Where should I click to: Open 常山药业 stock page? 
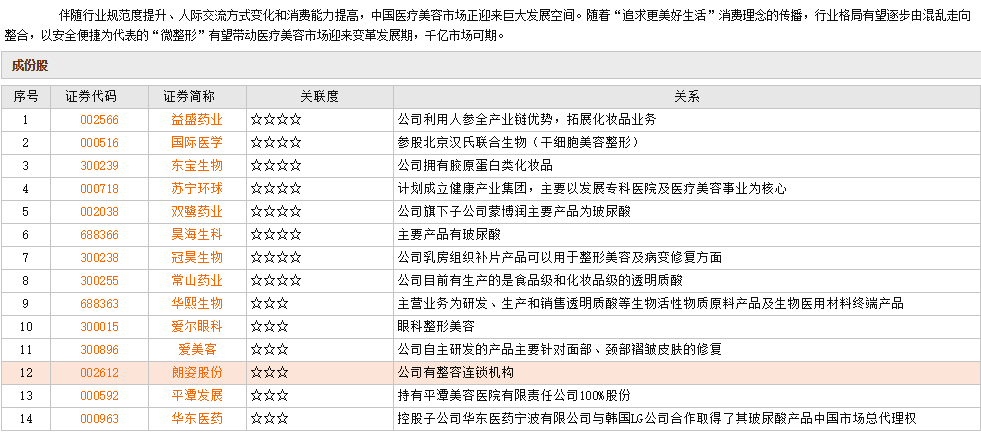point(197,280)
